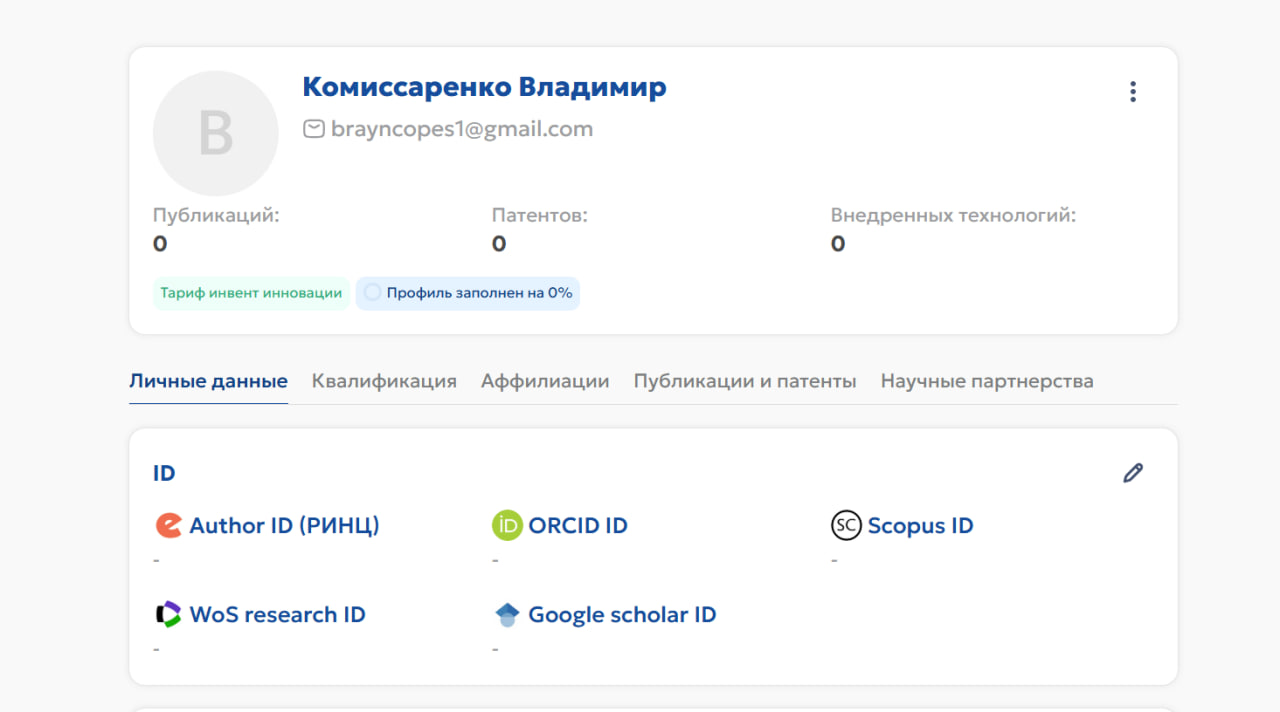
Task: Open the three-dot profile options menu
Action: pyautogui.click(x=1132, y=92)
